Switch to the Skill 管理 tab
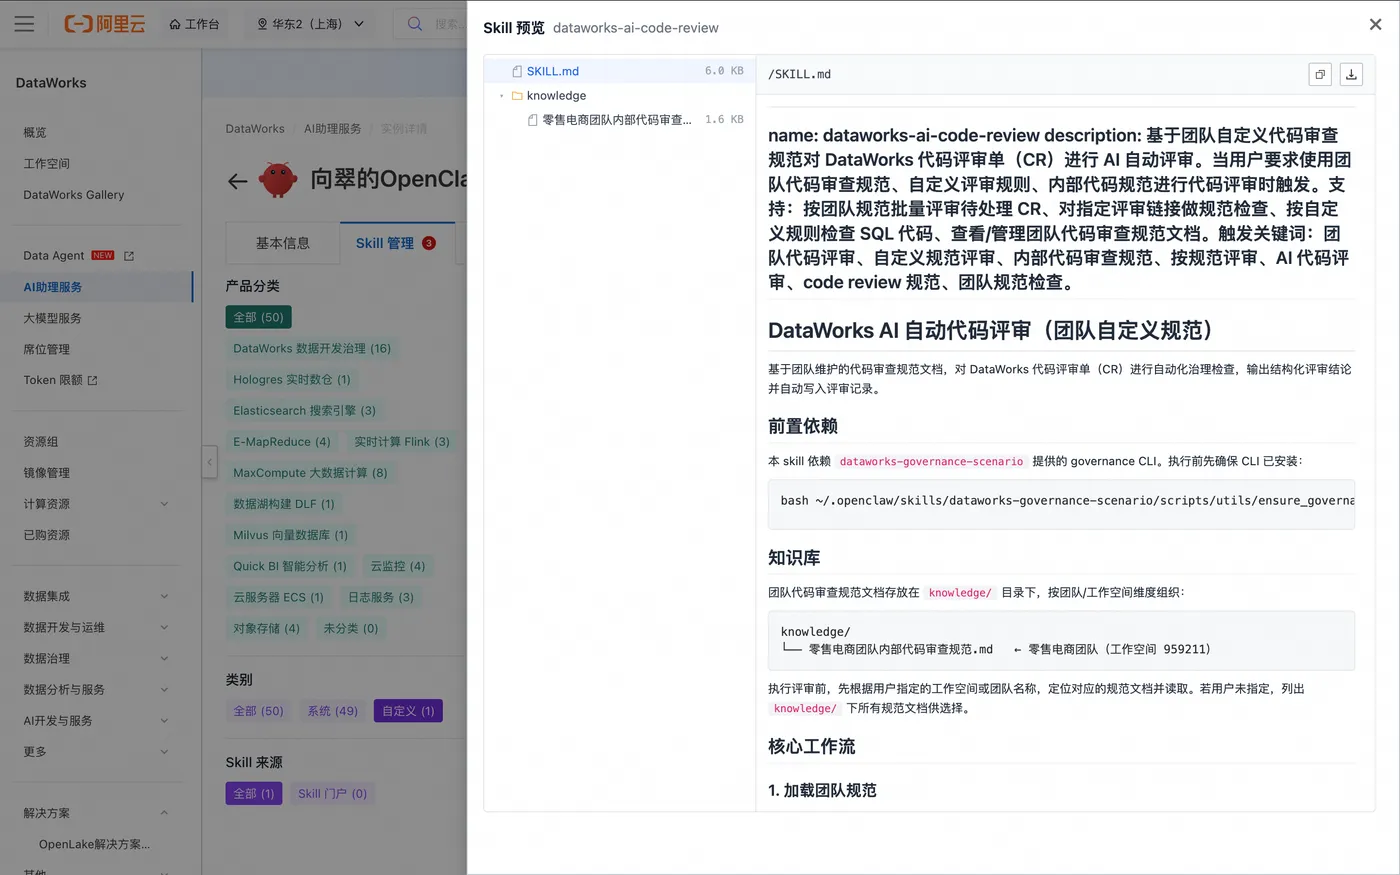 (396, 243)
